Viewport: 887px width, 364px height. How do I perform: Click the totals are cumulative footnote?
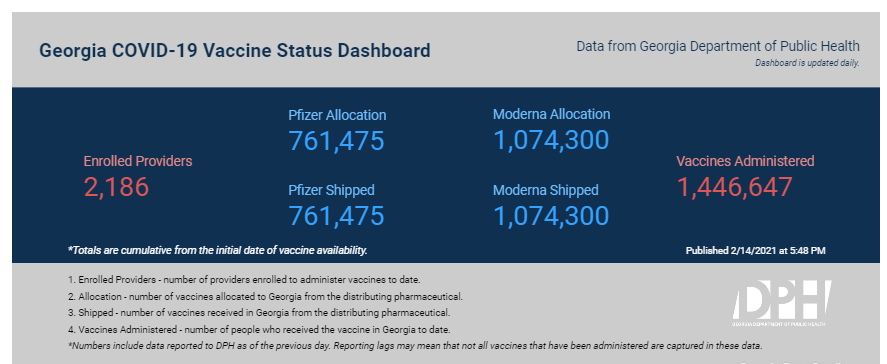pyautogui.click(x=217, y=250)
